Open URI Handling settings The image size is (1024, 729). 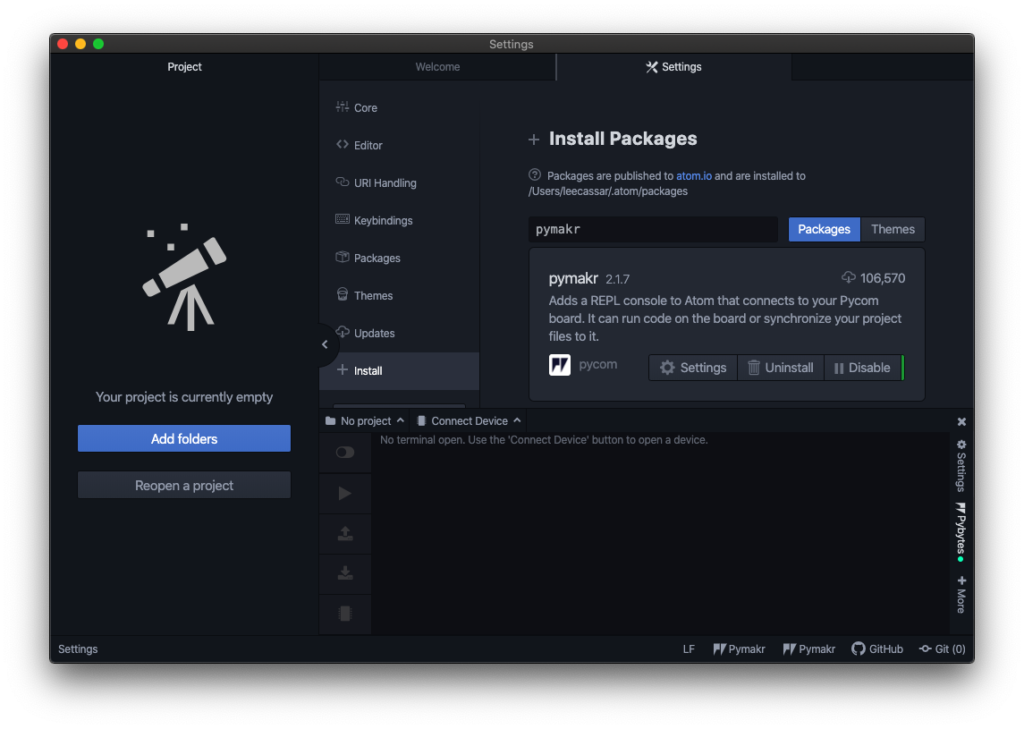376,183
